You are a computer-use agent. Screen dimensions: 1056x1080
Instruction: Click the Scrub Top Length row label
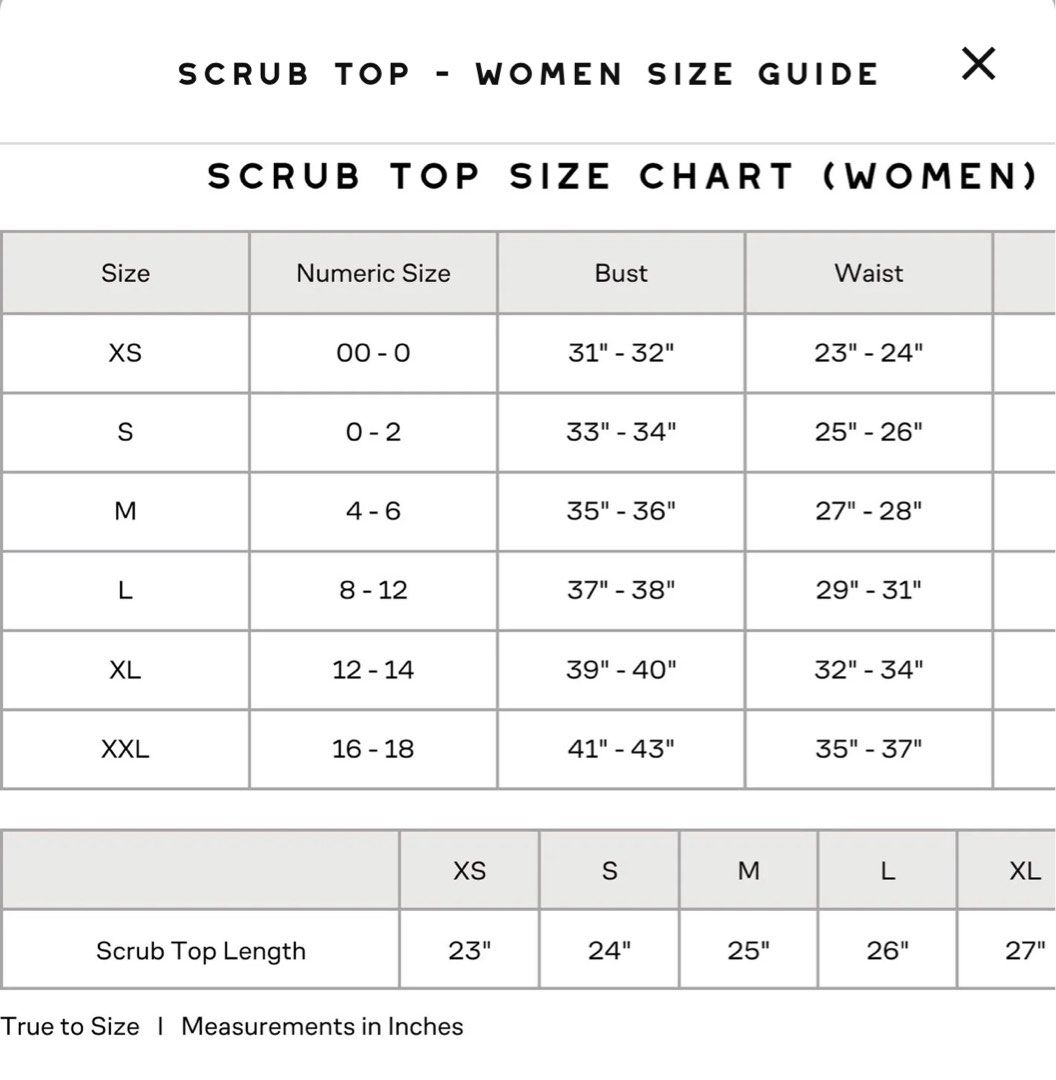click(x=201, y=950)
